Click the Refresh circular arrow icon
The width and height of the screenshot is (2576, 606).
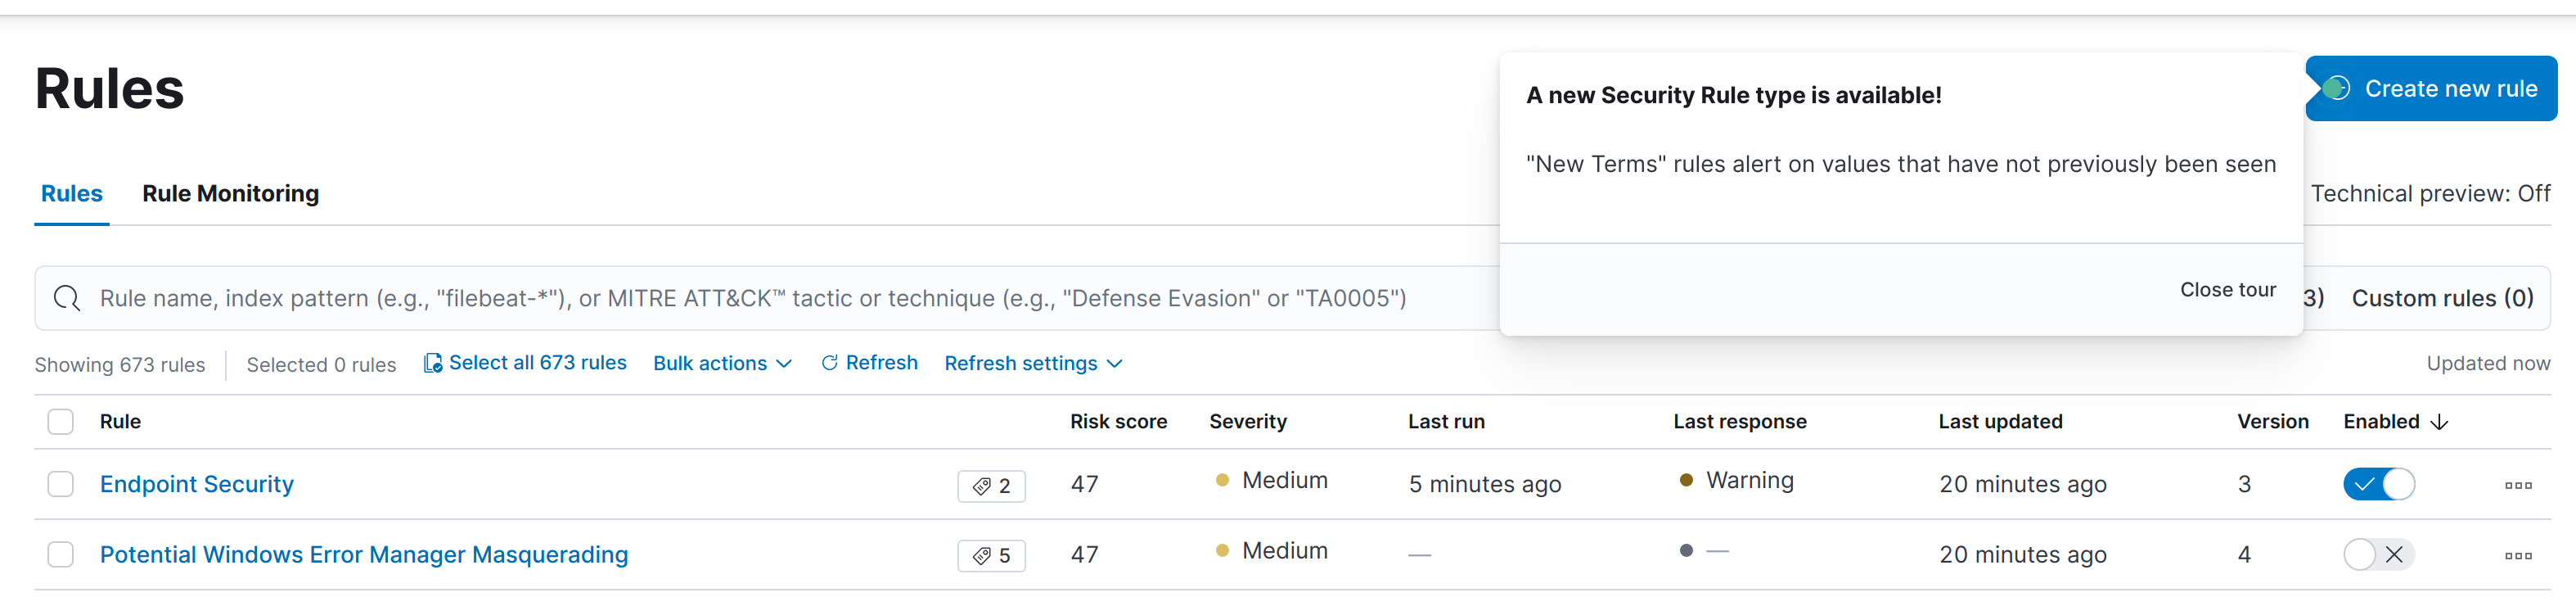(x=829, y=364)
